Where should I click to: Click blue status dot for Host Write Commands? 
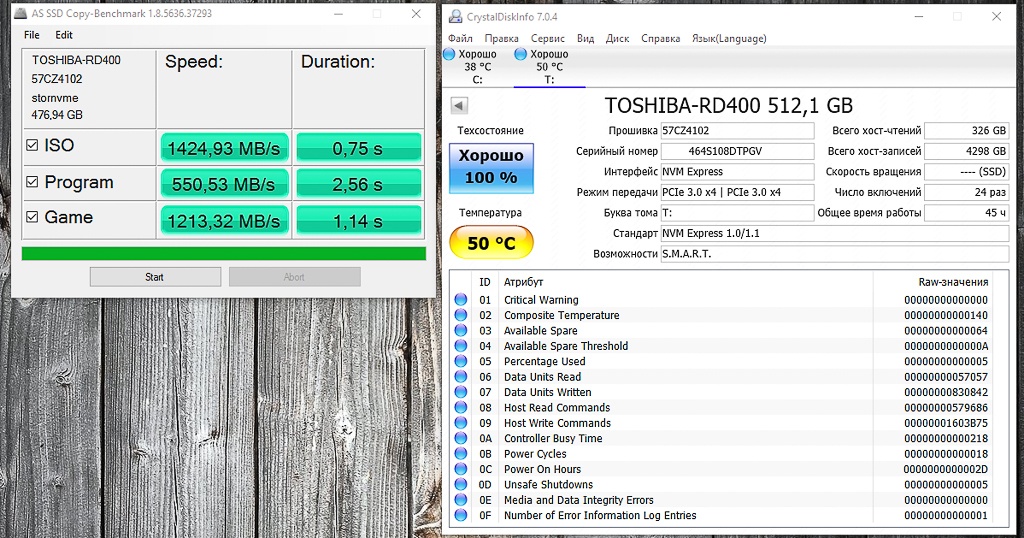click(461, 423)
